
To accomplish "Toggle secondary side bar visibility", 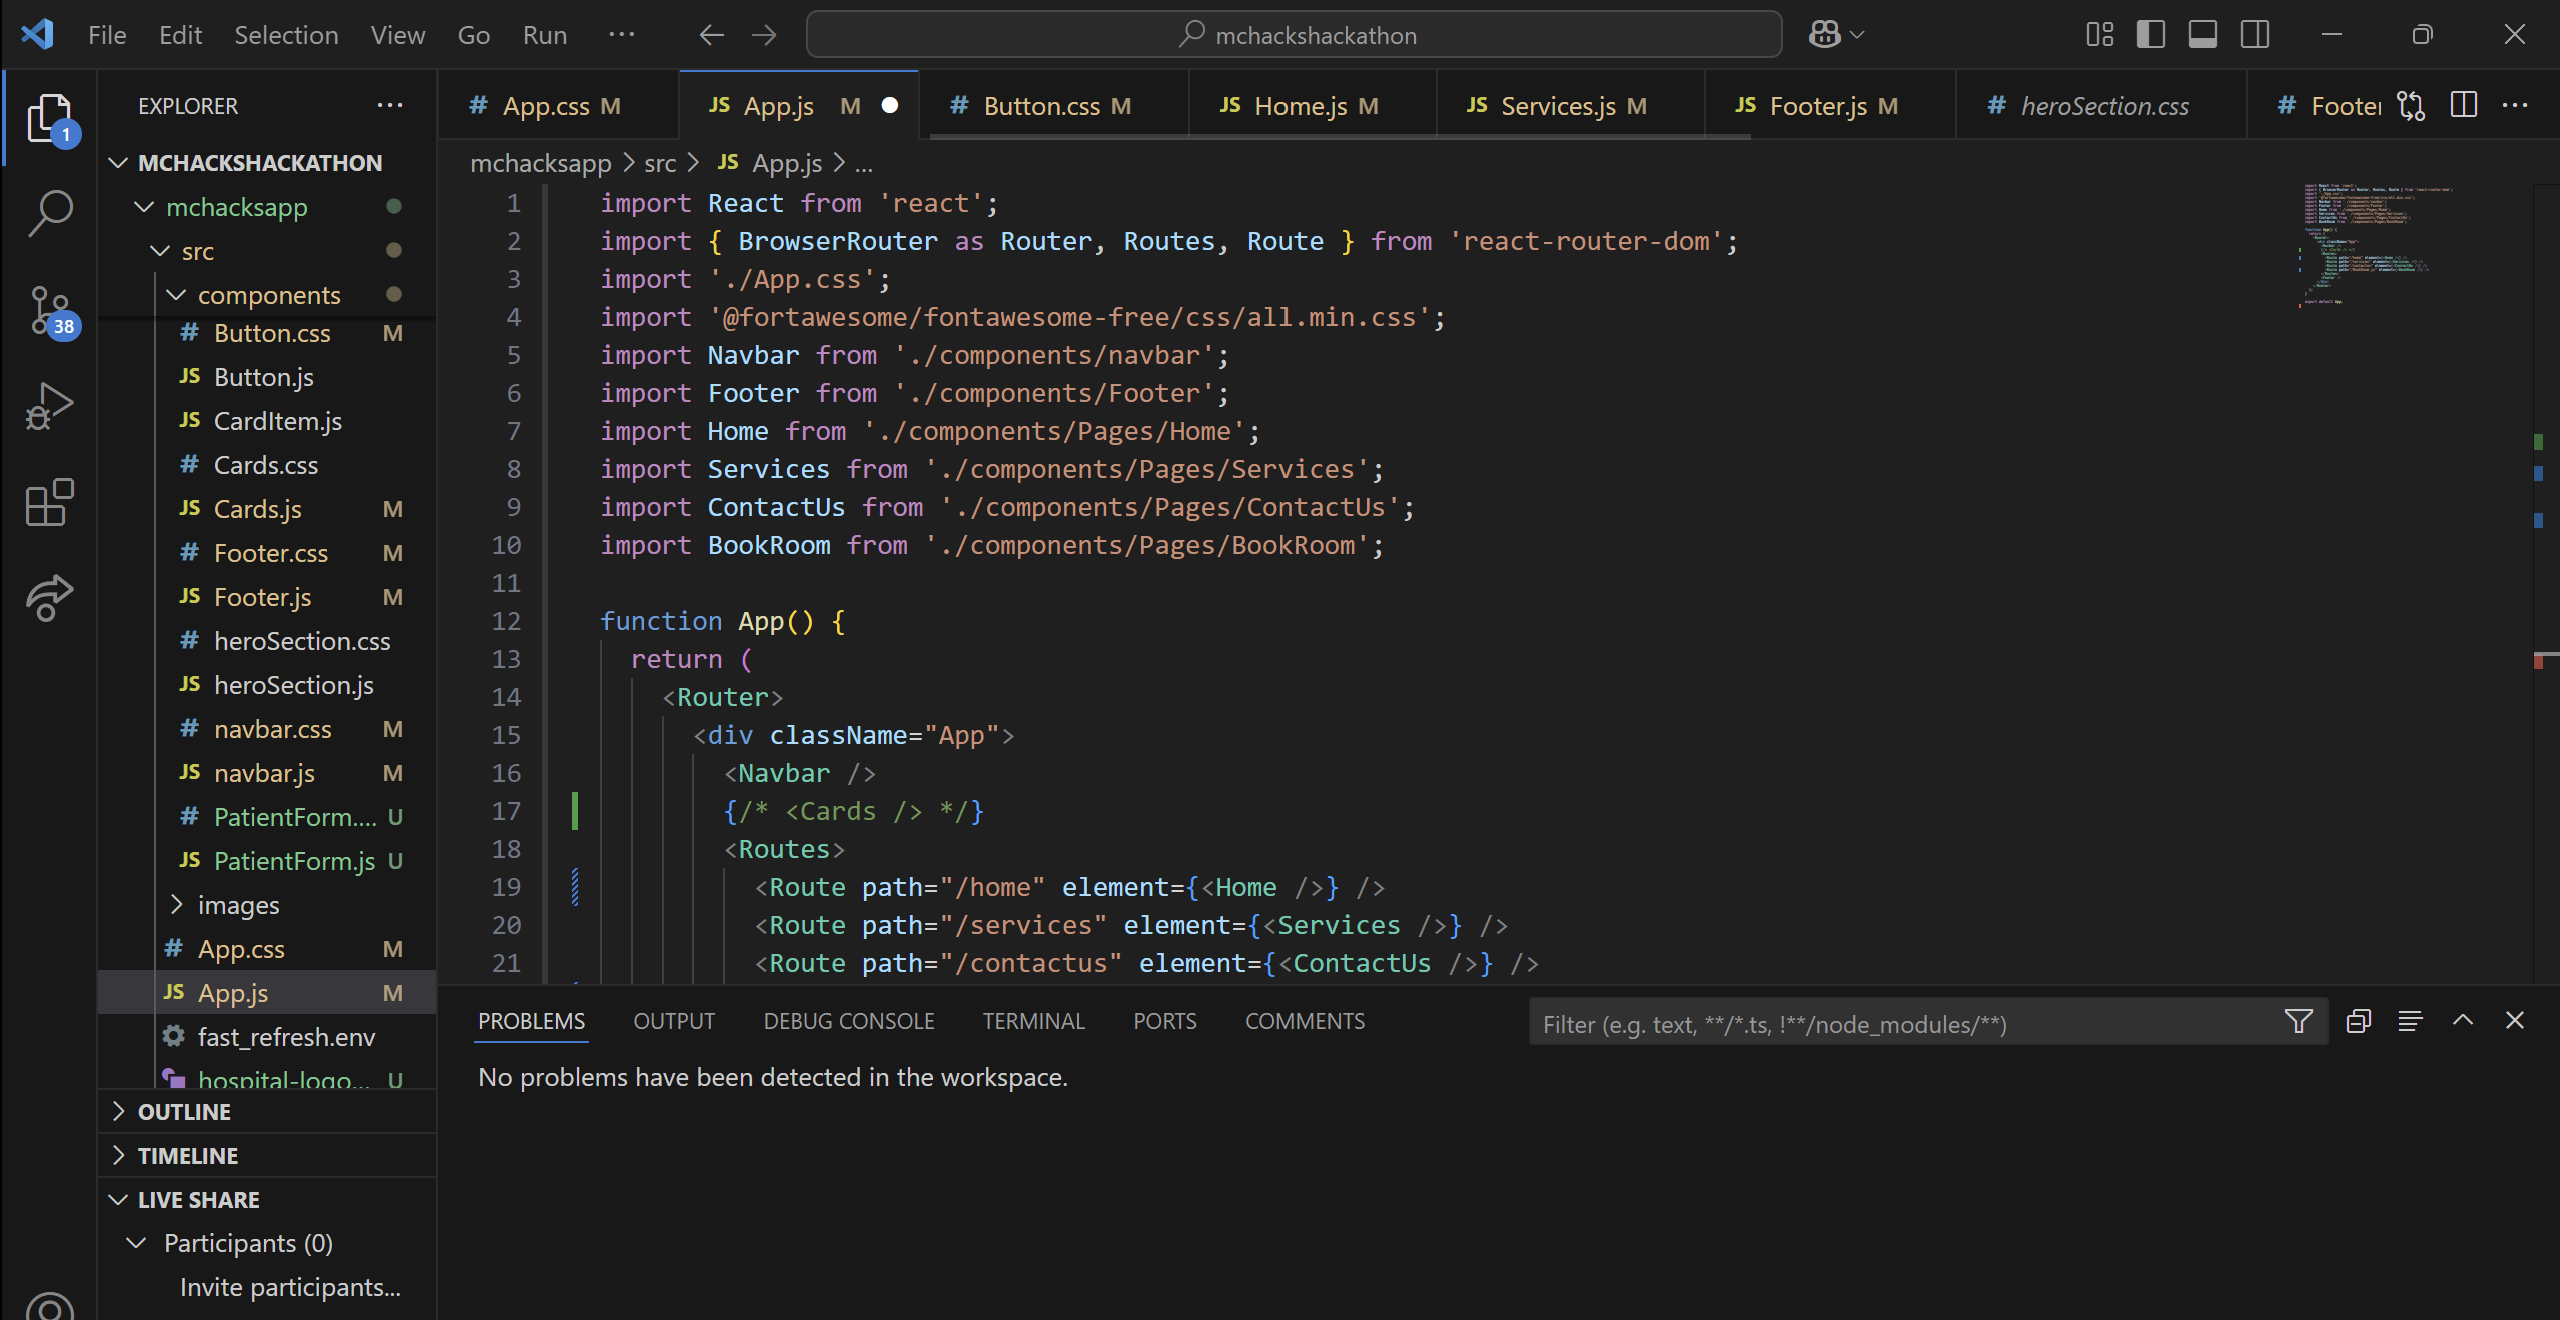I will coord(2254,35).
